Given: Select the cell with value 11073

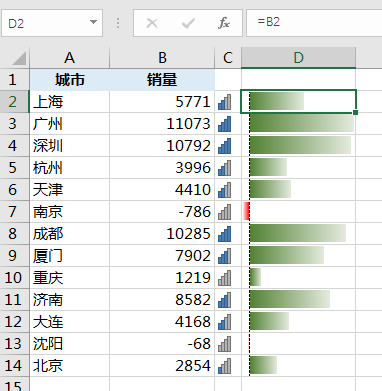Looking at the screenshot, I should point(162,124).
